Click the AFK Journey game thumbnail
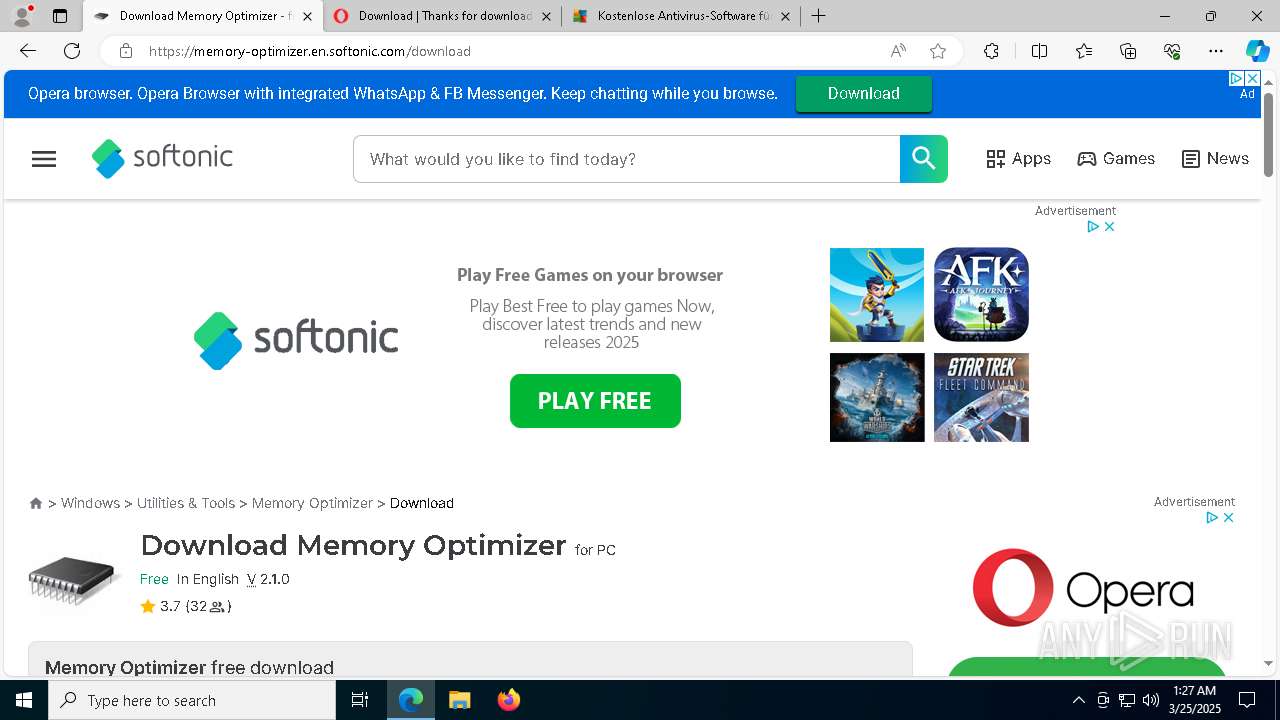Viewport: 1280px width, 720px height. (x=981, y=295)
